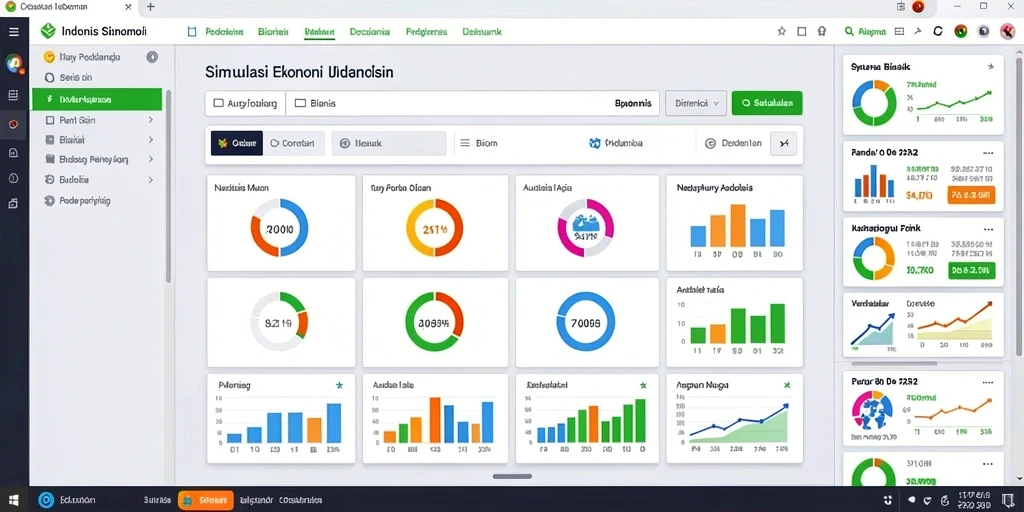Click the horizontal scrollbar below the charts
Image resolution: width=1024 pixels, height=512 pixels.
[x=512, y=476]
